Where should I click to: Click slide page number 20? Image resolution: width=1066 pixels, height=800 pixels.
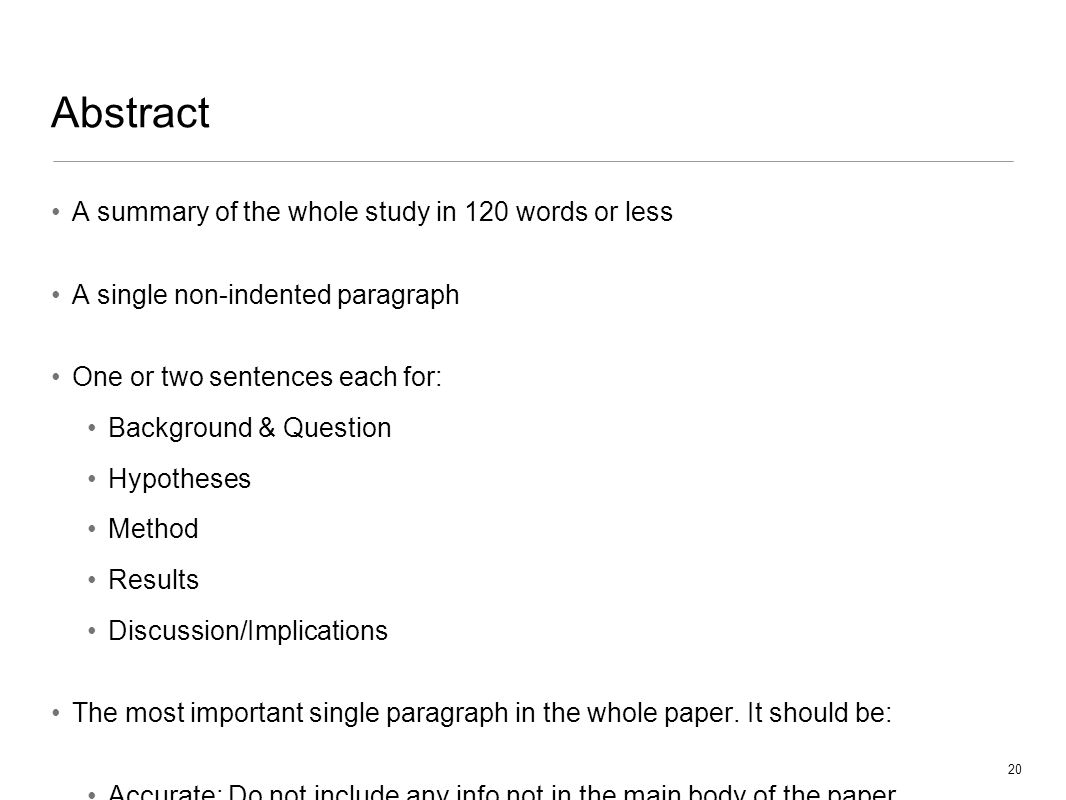[1014, 769]
